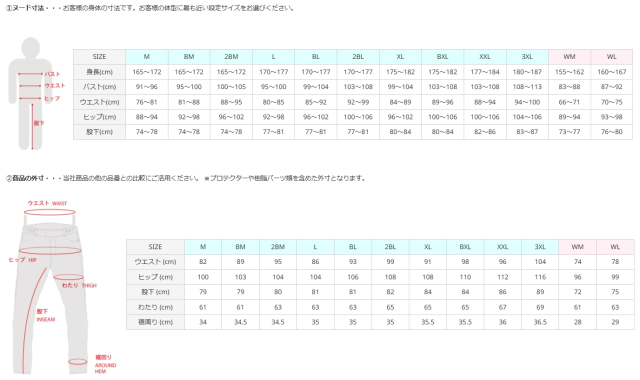The height and width of the screenshot is (380, 640).
Task: Click the '104~106' hip range cell
Action: point(527,117)
